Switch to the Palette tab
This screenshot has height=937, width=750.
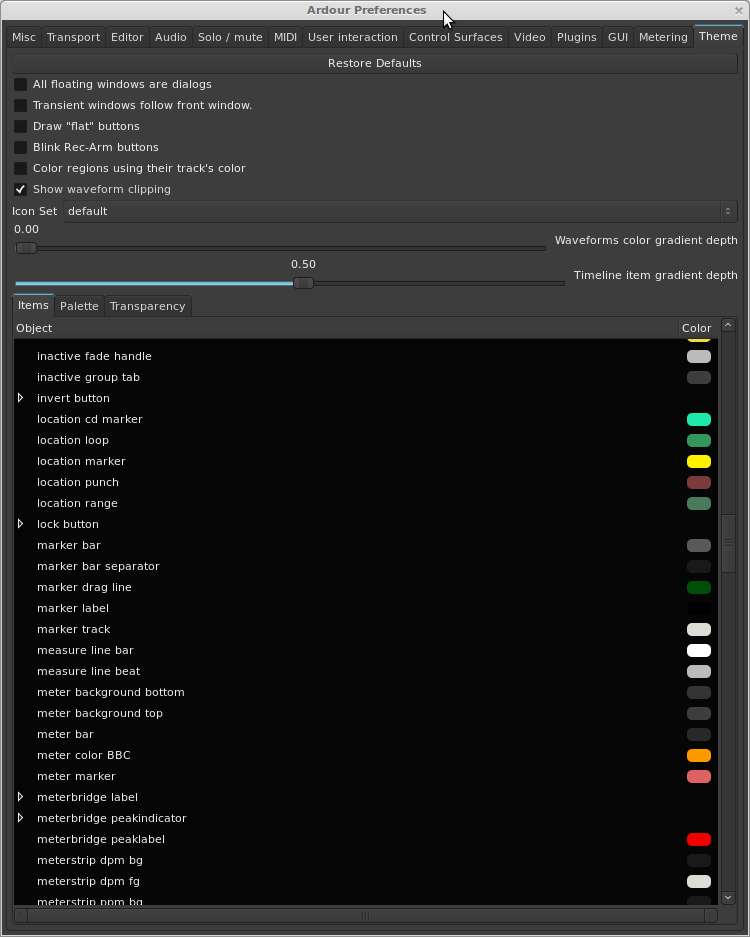coord(79,306)
